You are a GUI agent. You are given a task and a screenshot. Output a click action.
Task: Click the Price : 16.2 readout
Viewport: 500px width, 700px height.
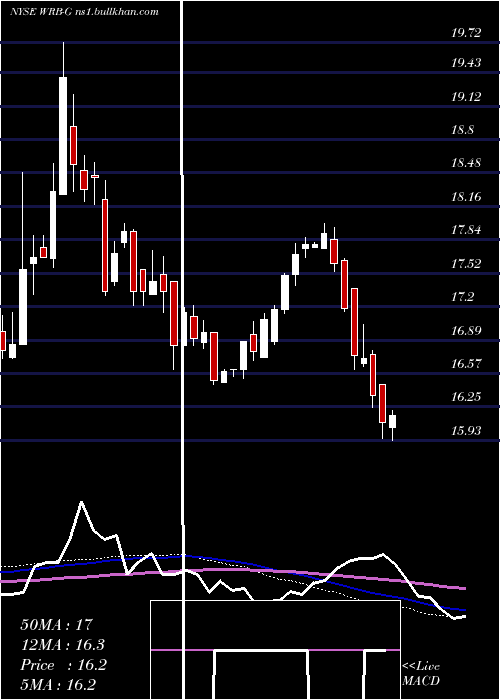click(63, 665)
